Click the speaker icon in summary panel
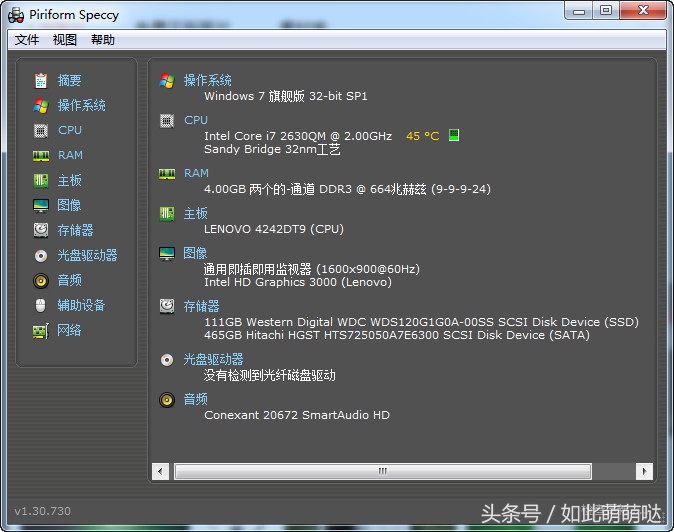674x532 pixels. tap(167, 400)
